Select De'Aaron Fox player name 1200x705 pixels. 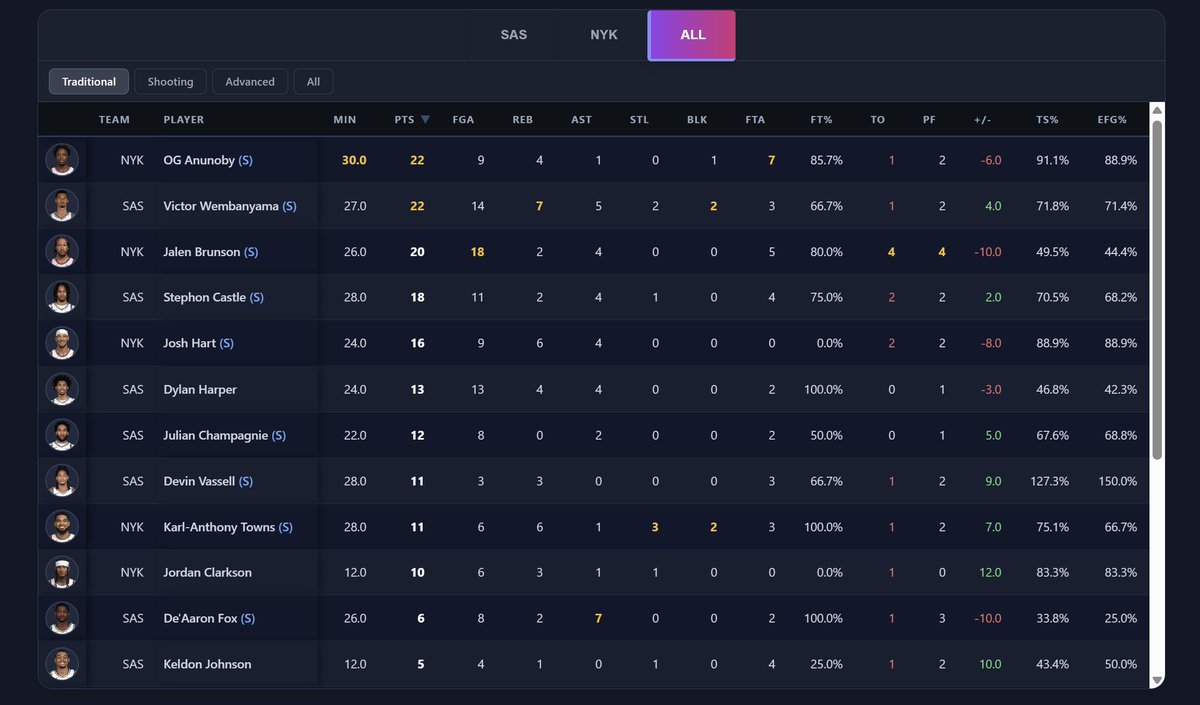201,618
